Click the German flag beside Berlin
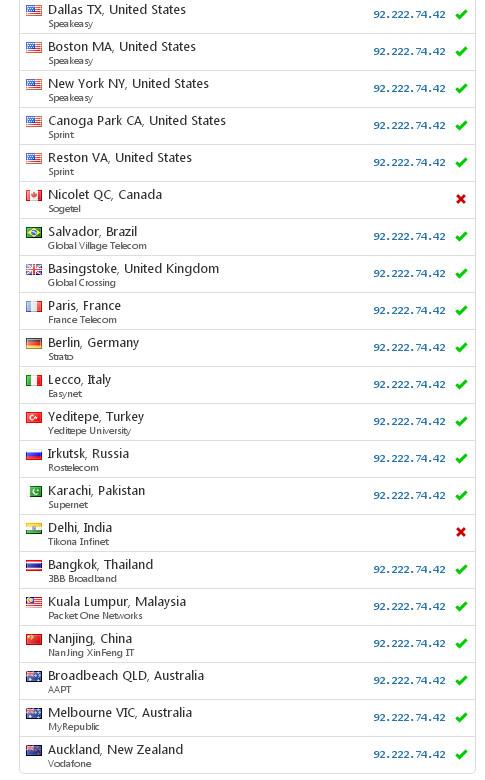Viewport: 485px width, 780px height. [x=34, y=343]
